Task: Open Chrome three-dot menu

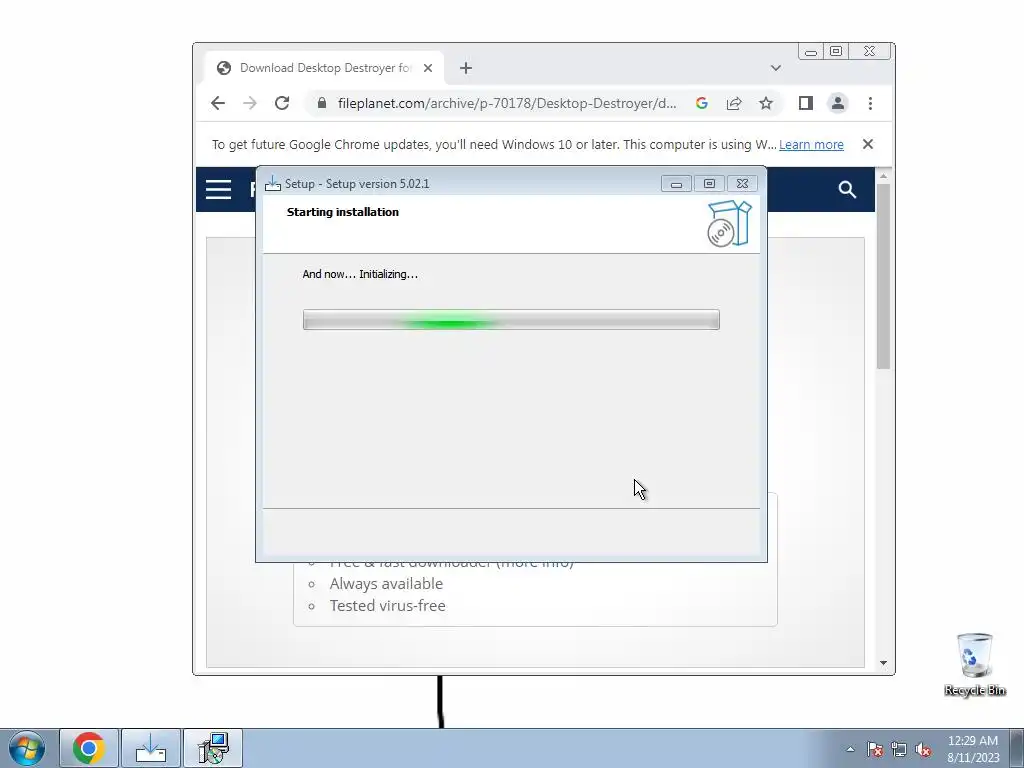Action: [870, 103]
